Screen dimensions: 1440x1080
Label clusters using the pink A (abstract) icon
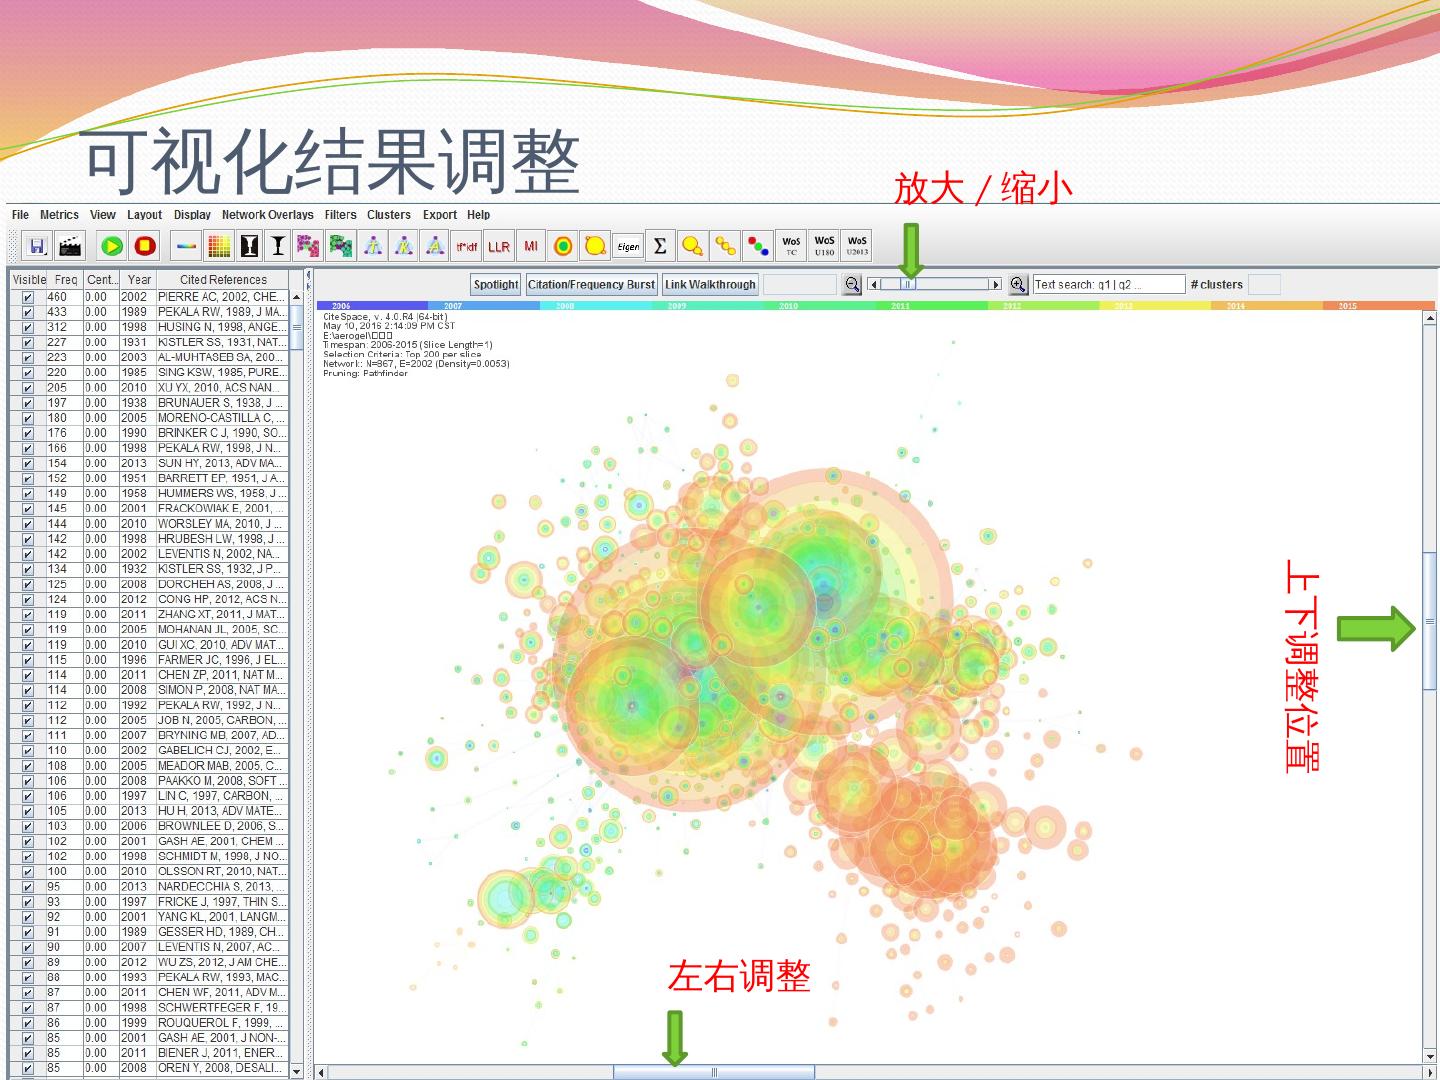435,246
